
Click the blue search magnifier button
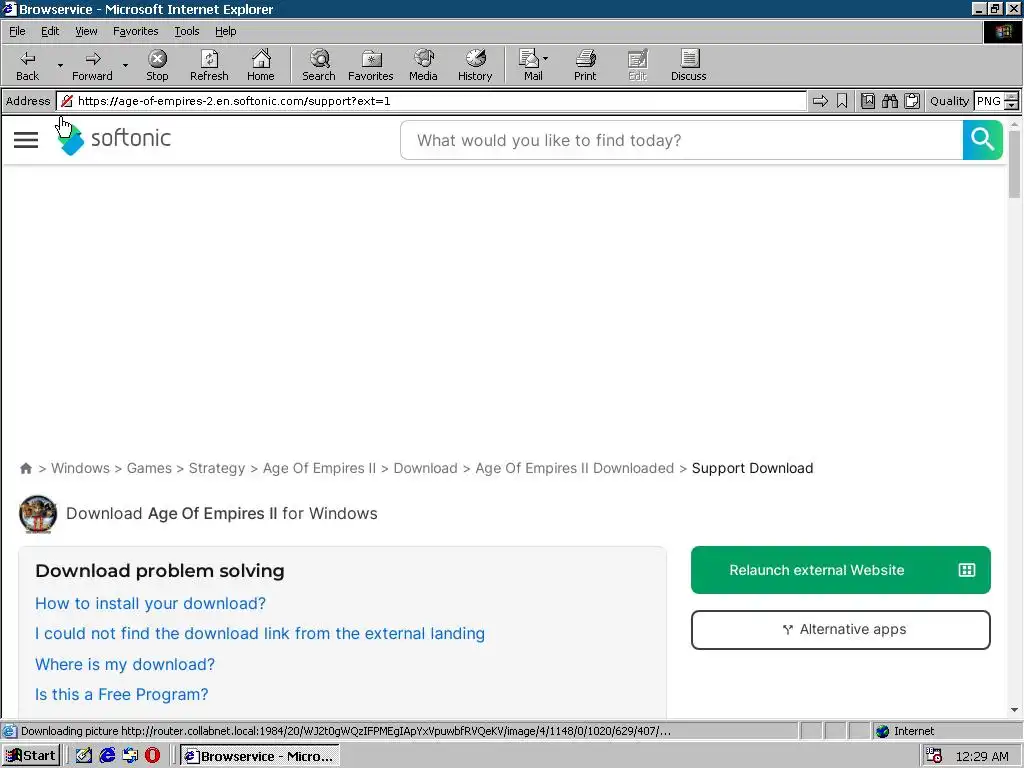[982, 140]
